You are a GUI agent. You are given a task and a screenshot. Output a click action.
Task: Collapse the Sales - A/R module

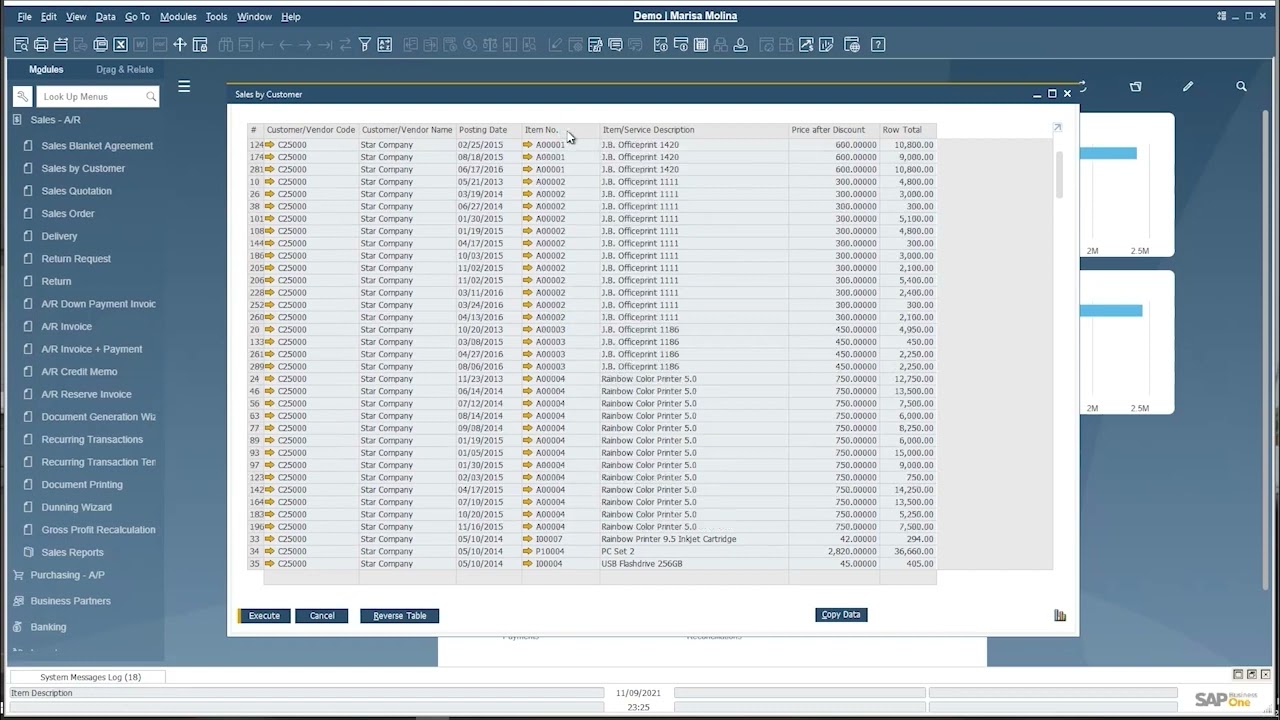tap(55, 120)
